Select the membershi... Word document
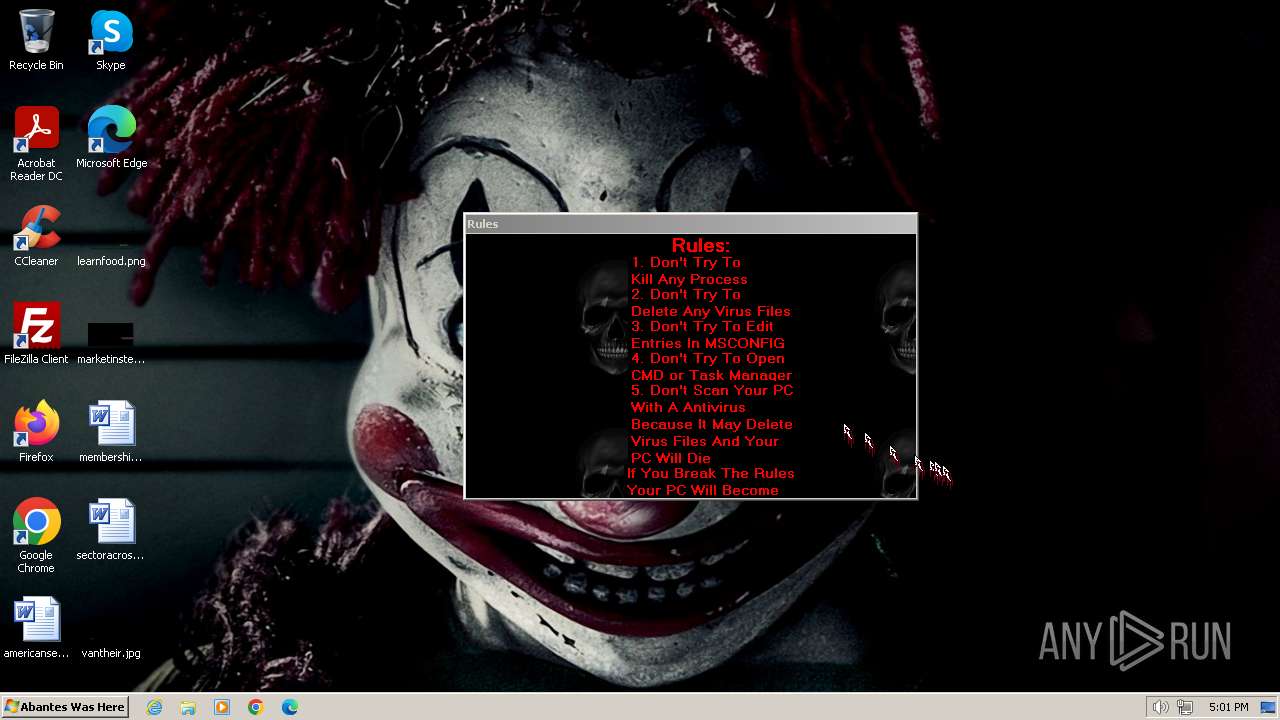 (111, 432)
